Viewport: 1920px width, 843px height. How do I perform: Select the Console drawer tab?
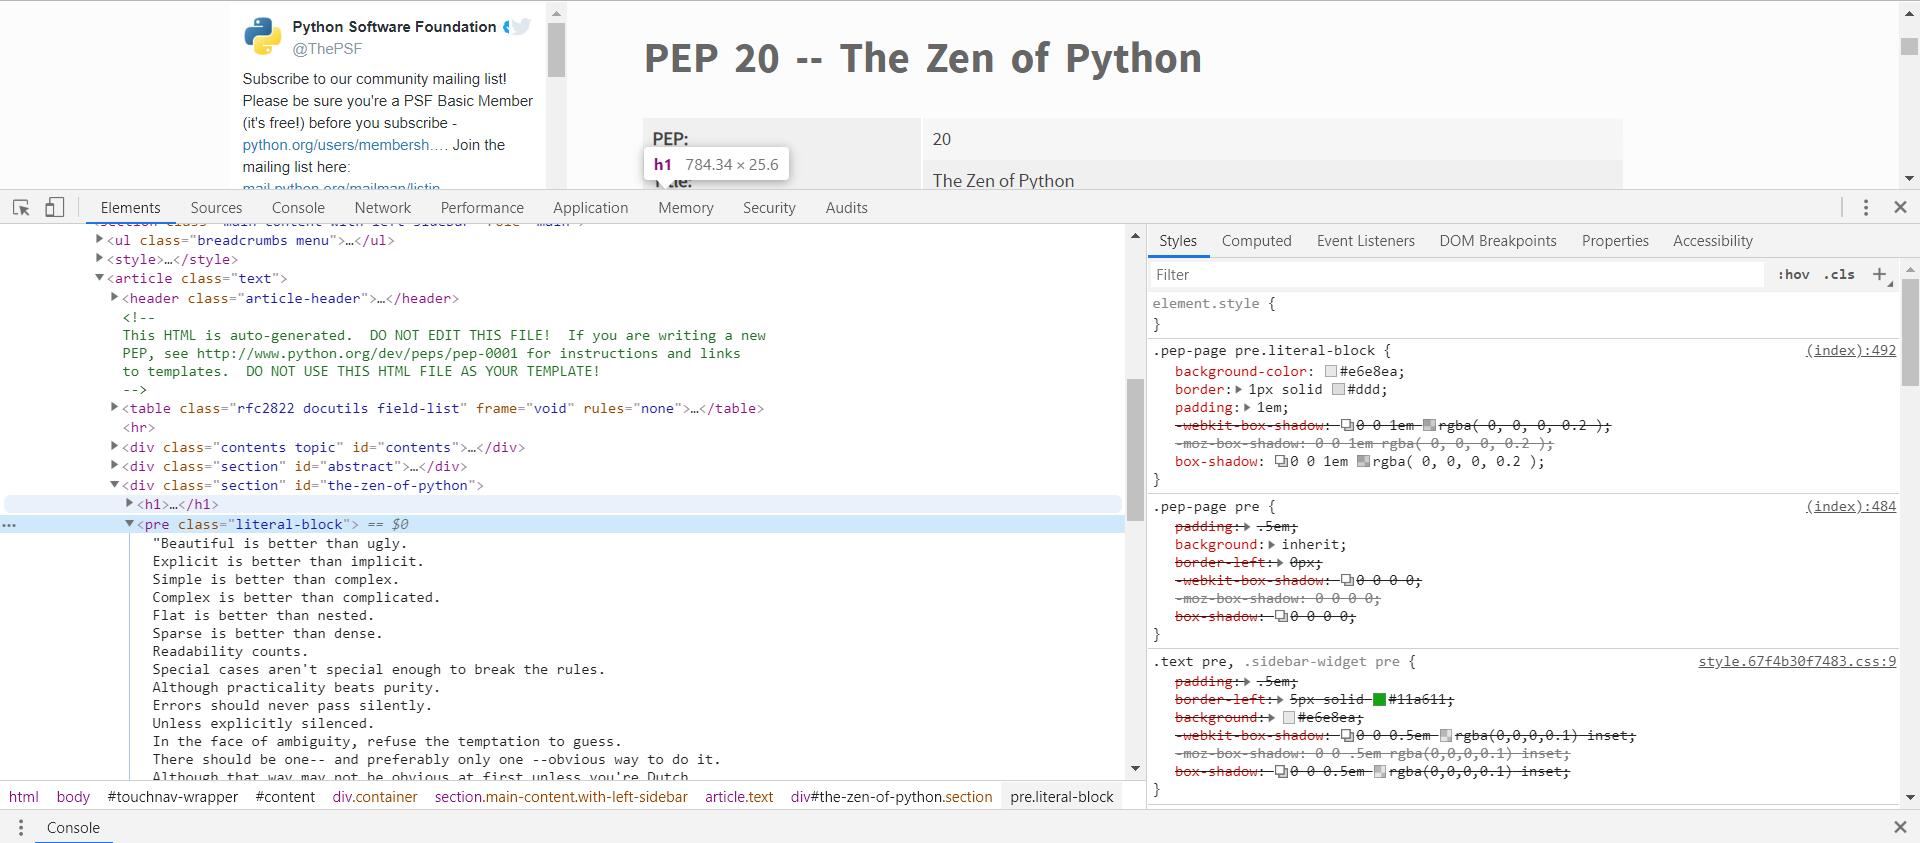click(73, 827)
